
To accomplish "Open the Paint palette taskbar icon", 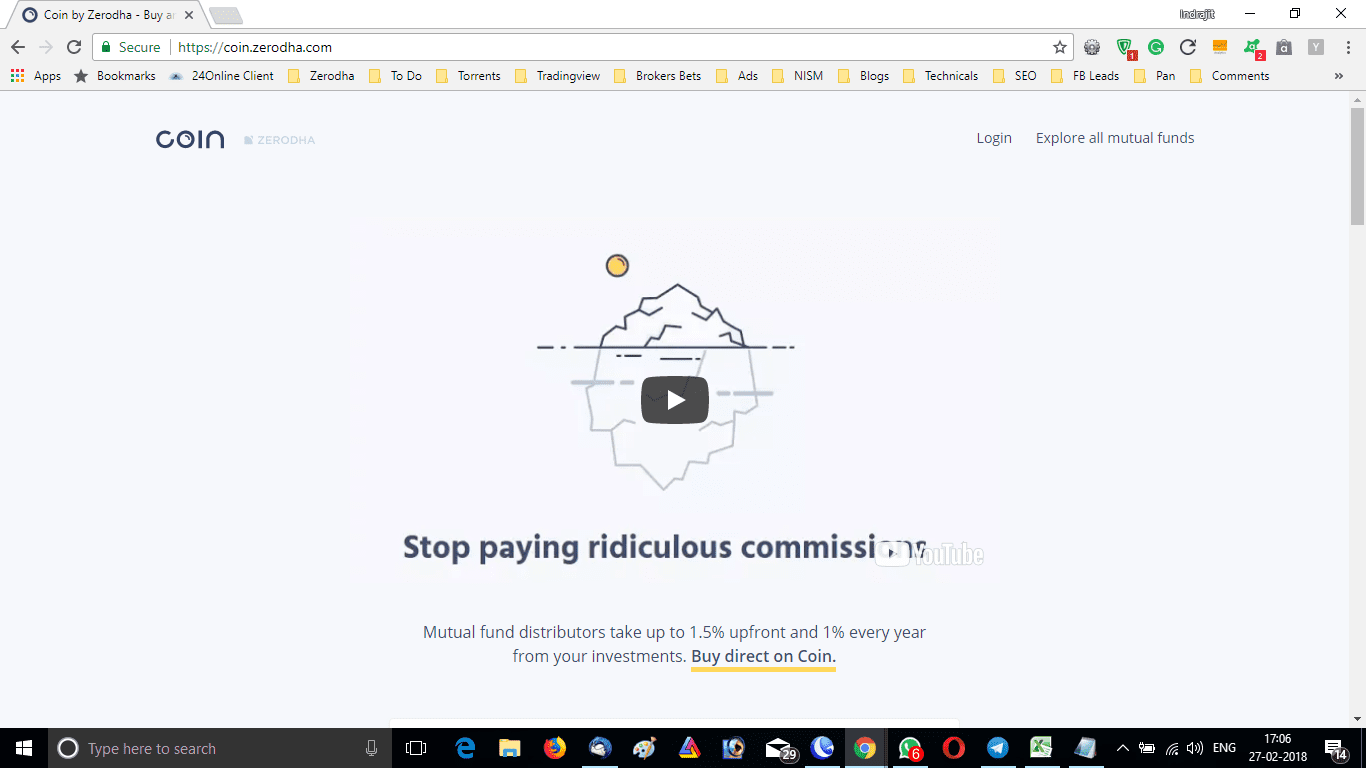I will 644,748.
